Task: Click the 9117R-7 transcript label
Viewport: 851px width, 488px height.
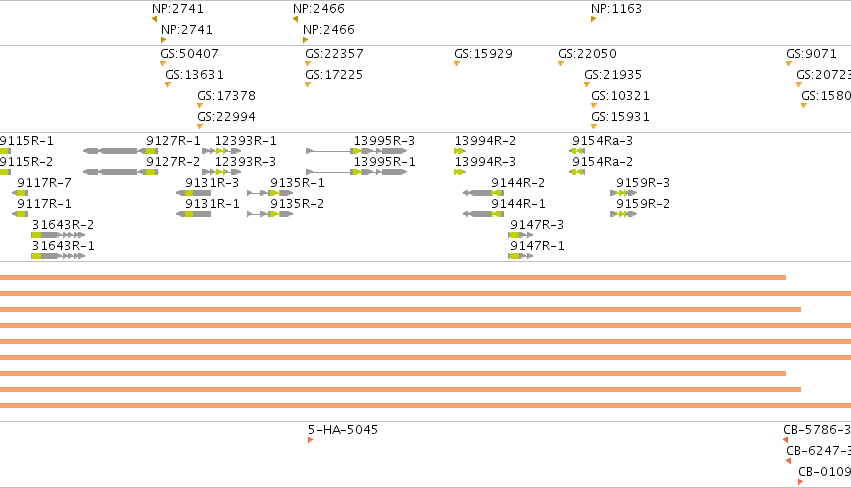Action: pos(45,183)
